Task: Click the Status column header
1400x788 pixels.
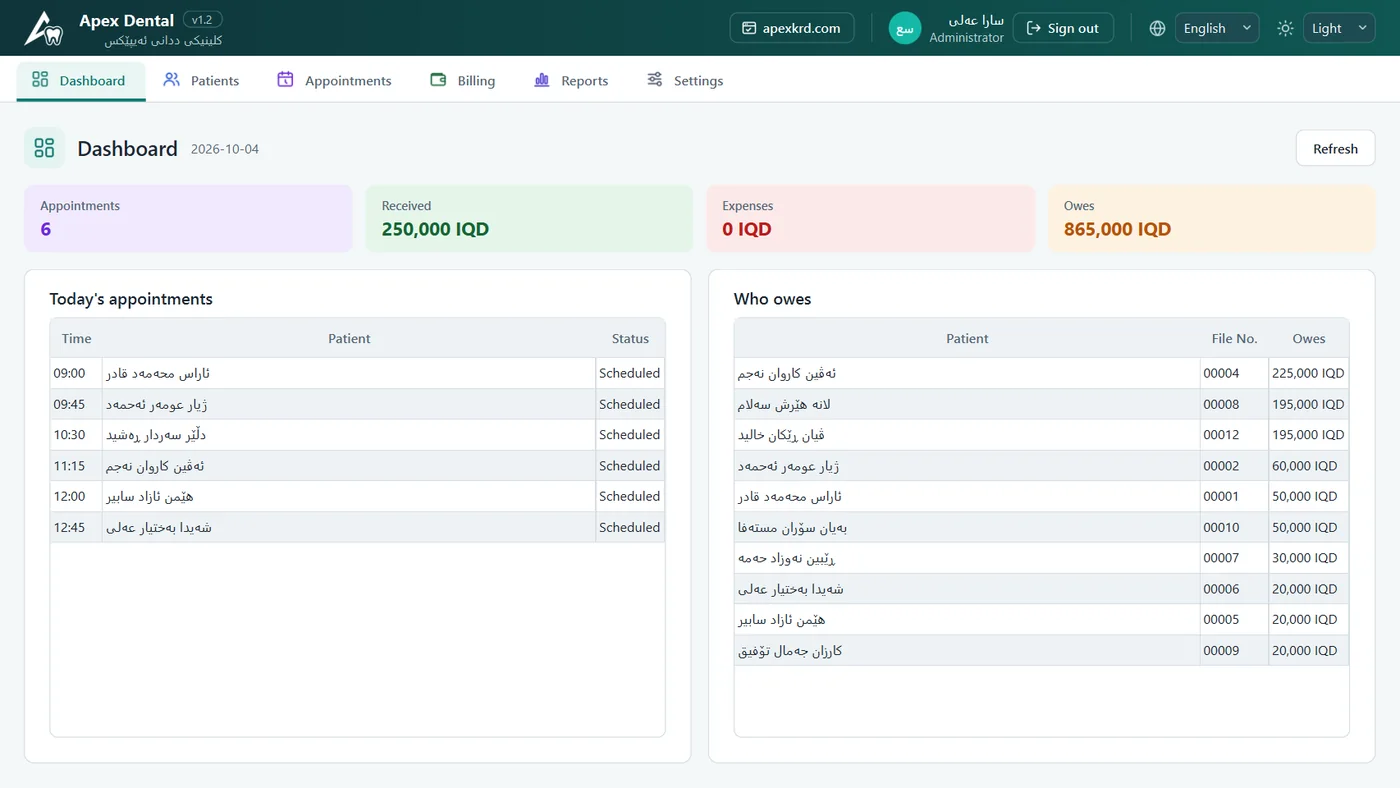Action: [x=630, y=338]
